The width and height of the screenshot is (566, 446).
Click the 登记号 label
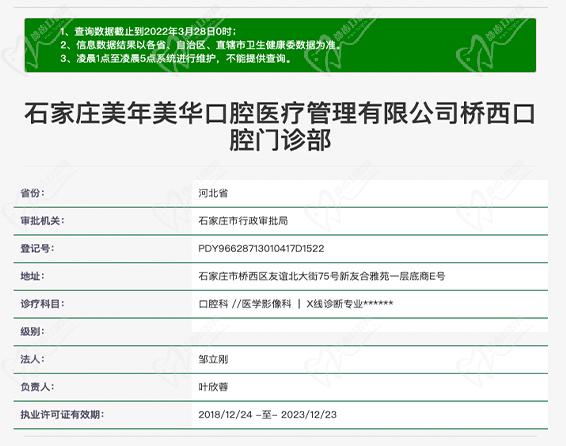tap(37, 248)
